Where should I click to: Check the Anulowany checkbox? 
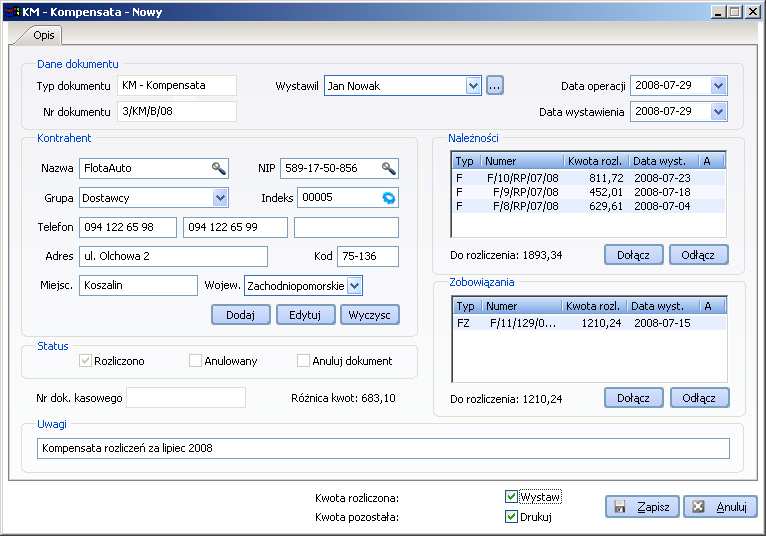pyautogui.click(x=195, y=361)
